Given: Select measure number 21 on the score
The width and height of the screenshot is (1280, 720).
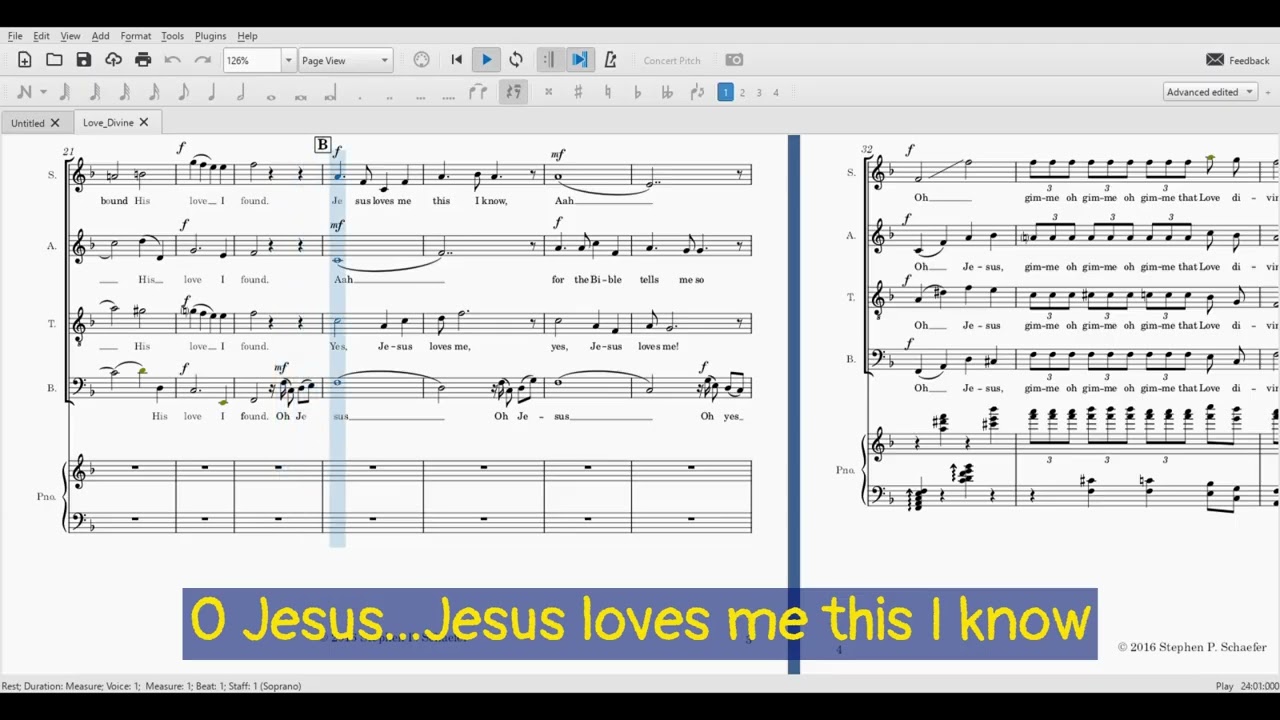Looking at the screenshot, I should tap(68, 152).
